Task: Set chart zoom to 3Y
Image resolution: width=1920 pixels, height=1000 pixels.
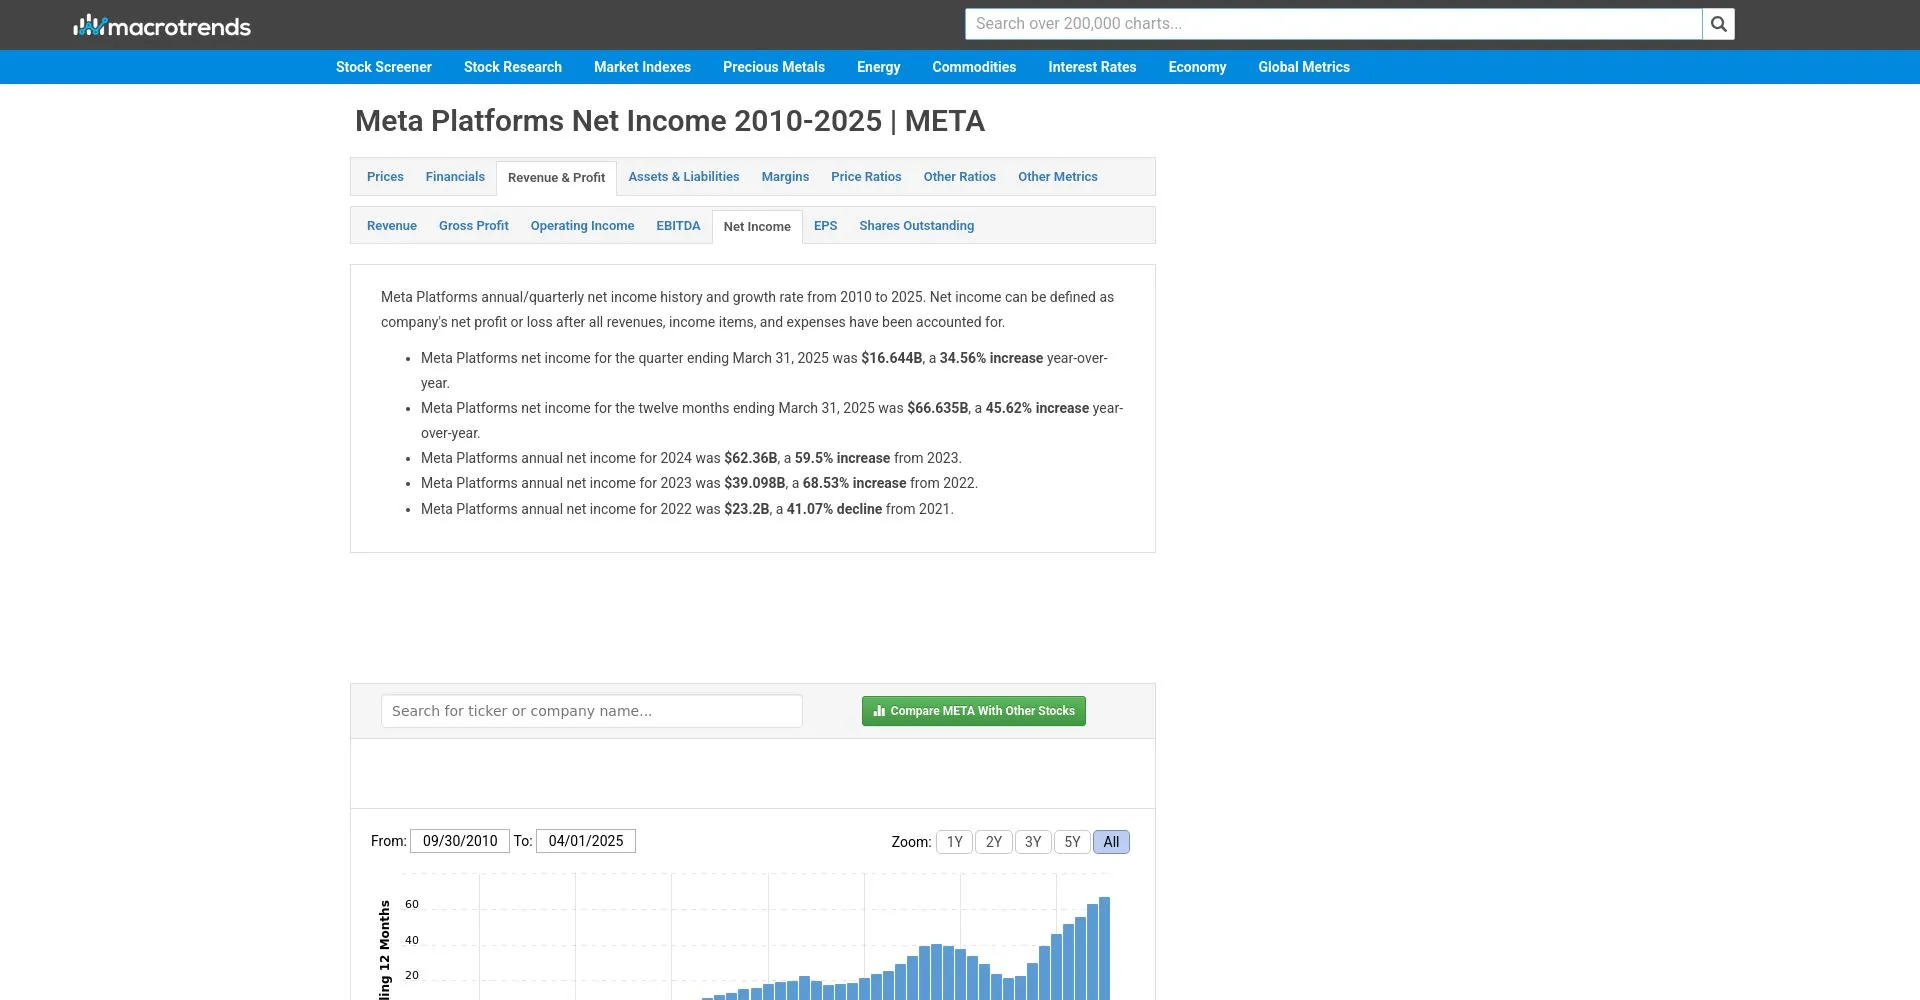Action: (x=1033, y=842)
